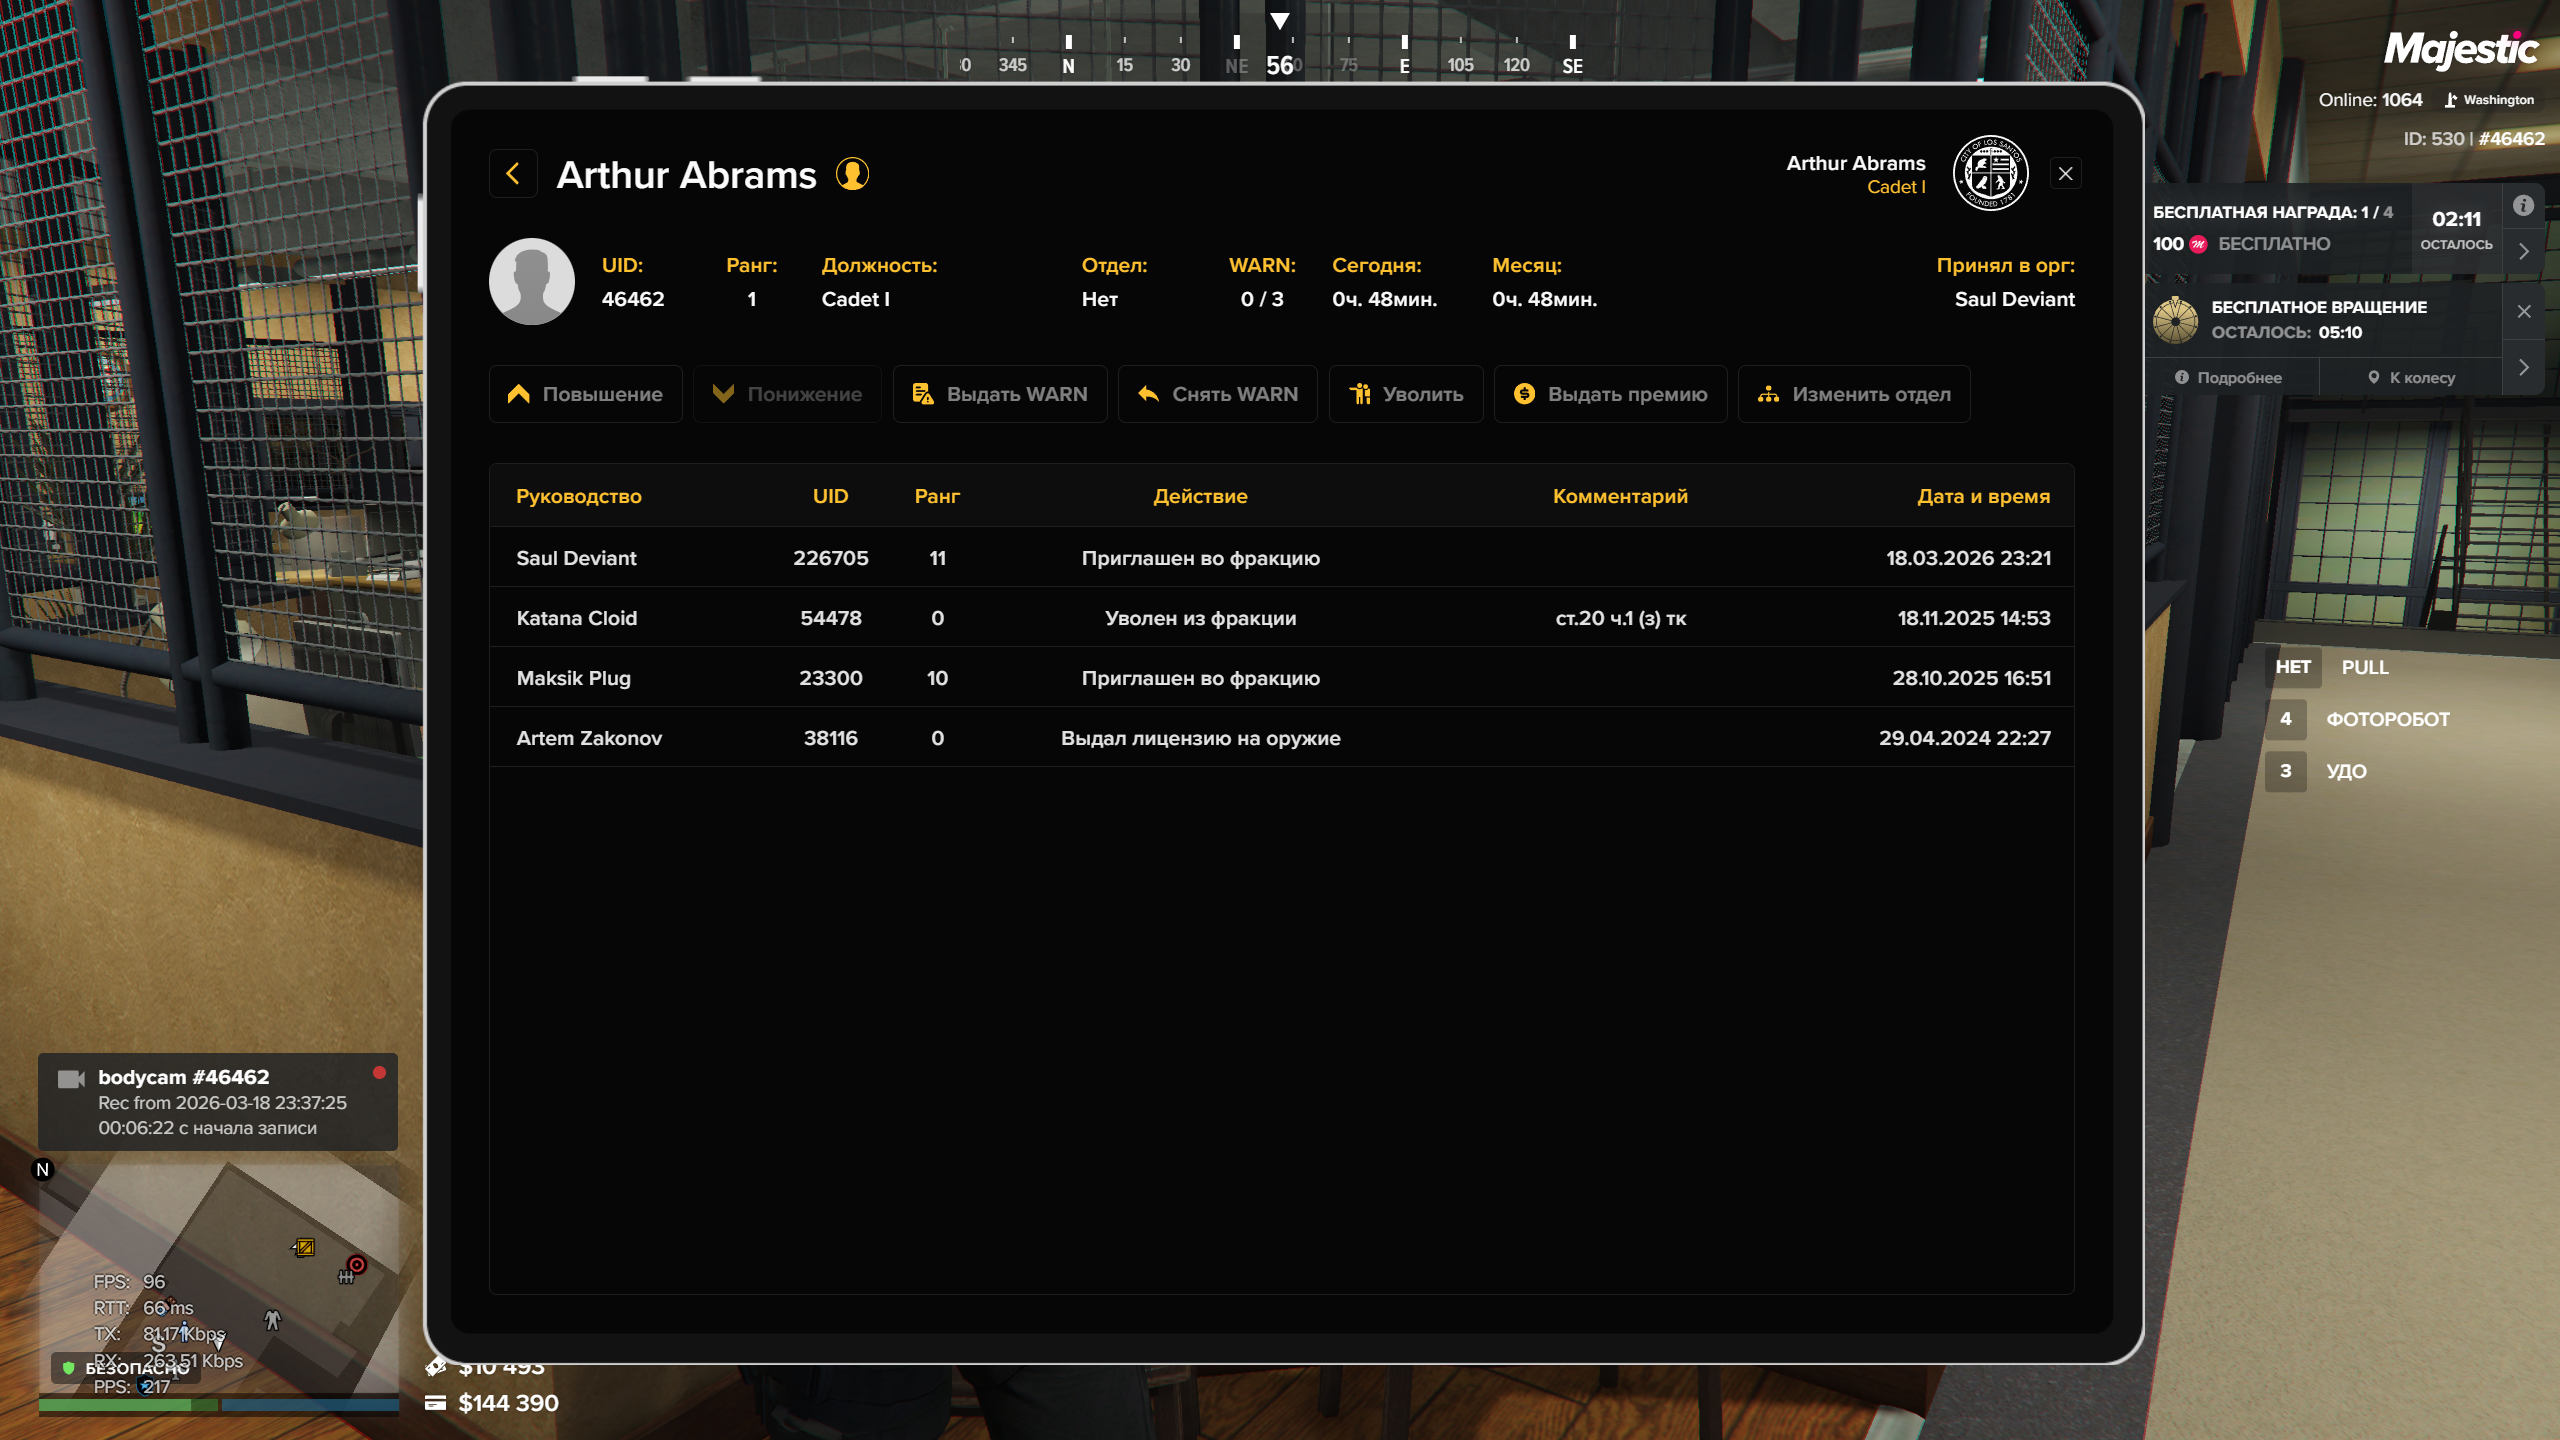2560x1440 pixels.
Task: Open the Подробнее details link
Action: click(x=2229, y=377)
